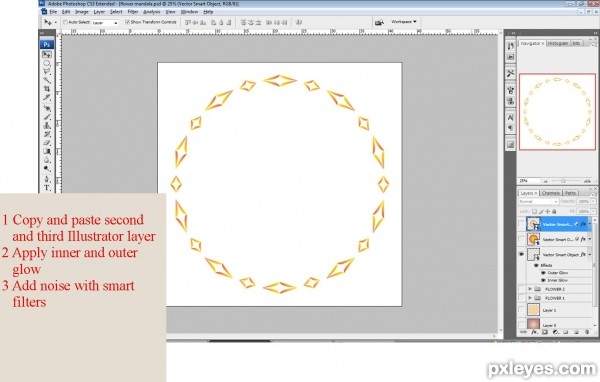This screenshot has width=600, height=382.
Task: Click the Ps logo atop the toolbox
Action: [x=47, y=44]
